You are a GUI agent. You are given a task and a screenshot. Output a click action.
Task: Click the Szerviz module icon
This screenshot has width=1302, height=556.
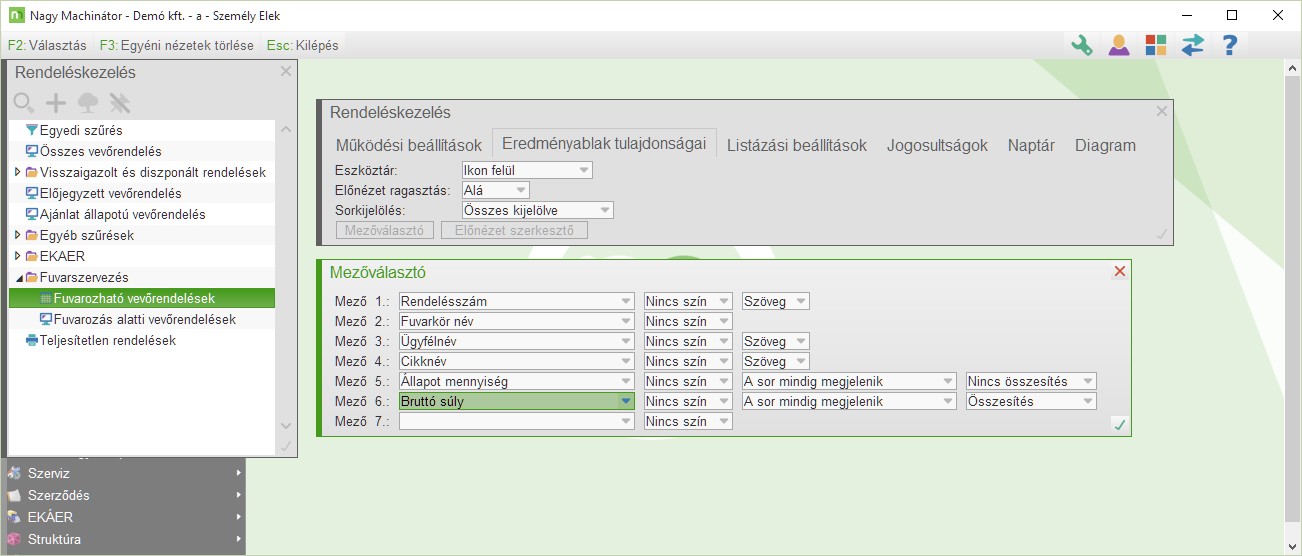pos(14,473)
